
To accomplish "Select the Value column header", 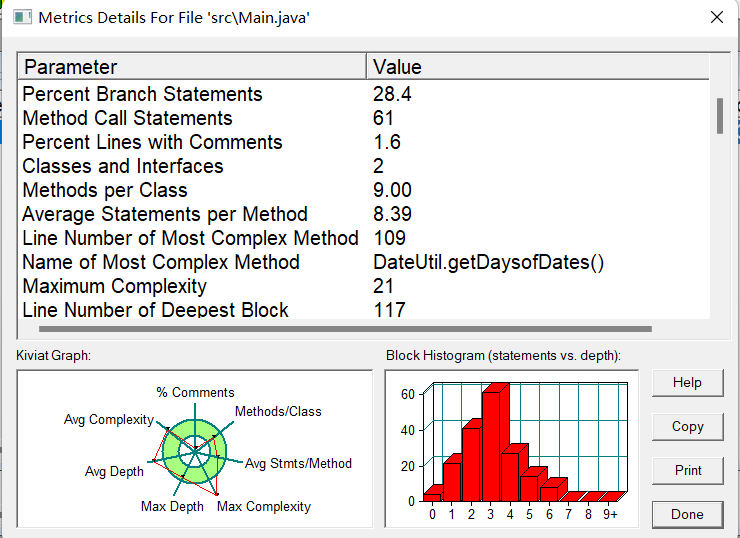I will coord(538,67).
